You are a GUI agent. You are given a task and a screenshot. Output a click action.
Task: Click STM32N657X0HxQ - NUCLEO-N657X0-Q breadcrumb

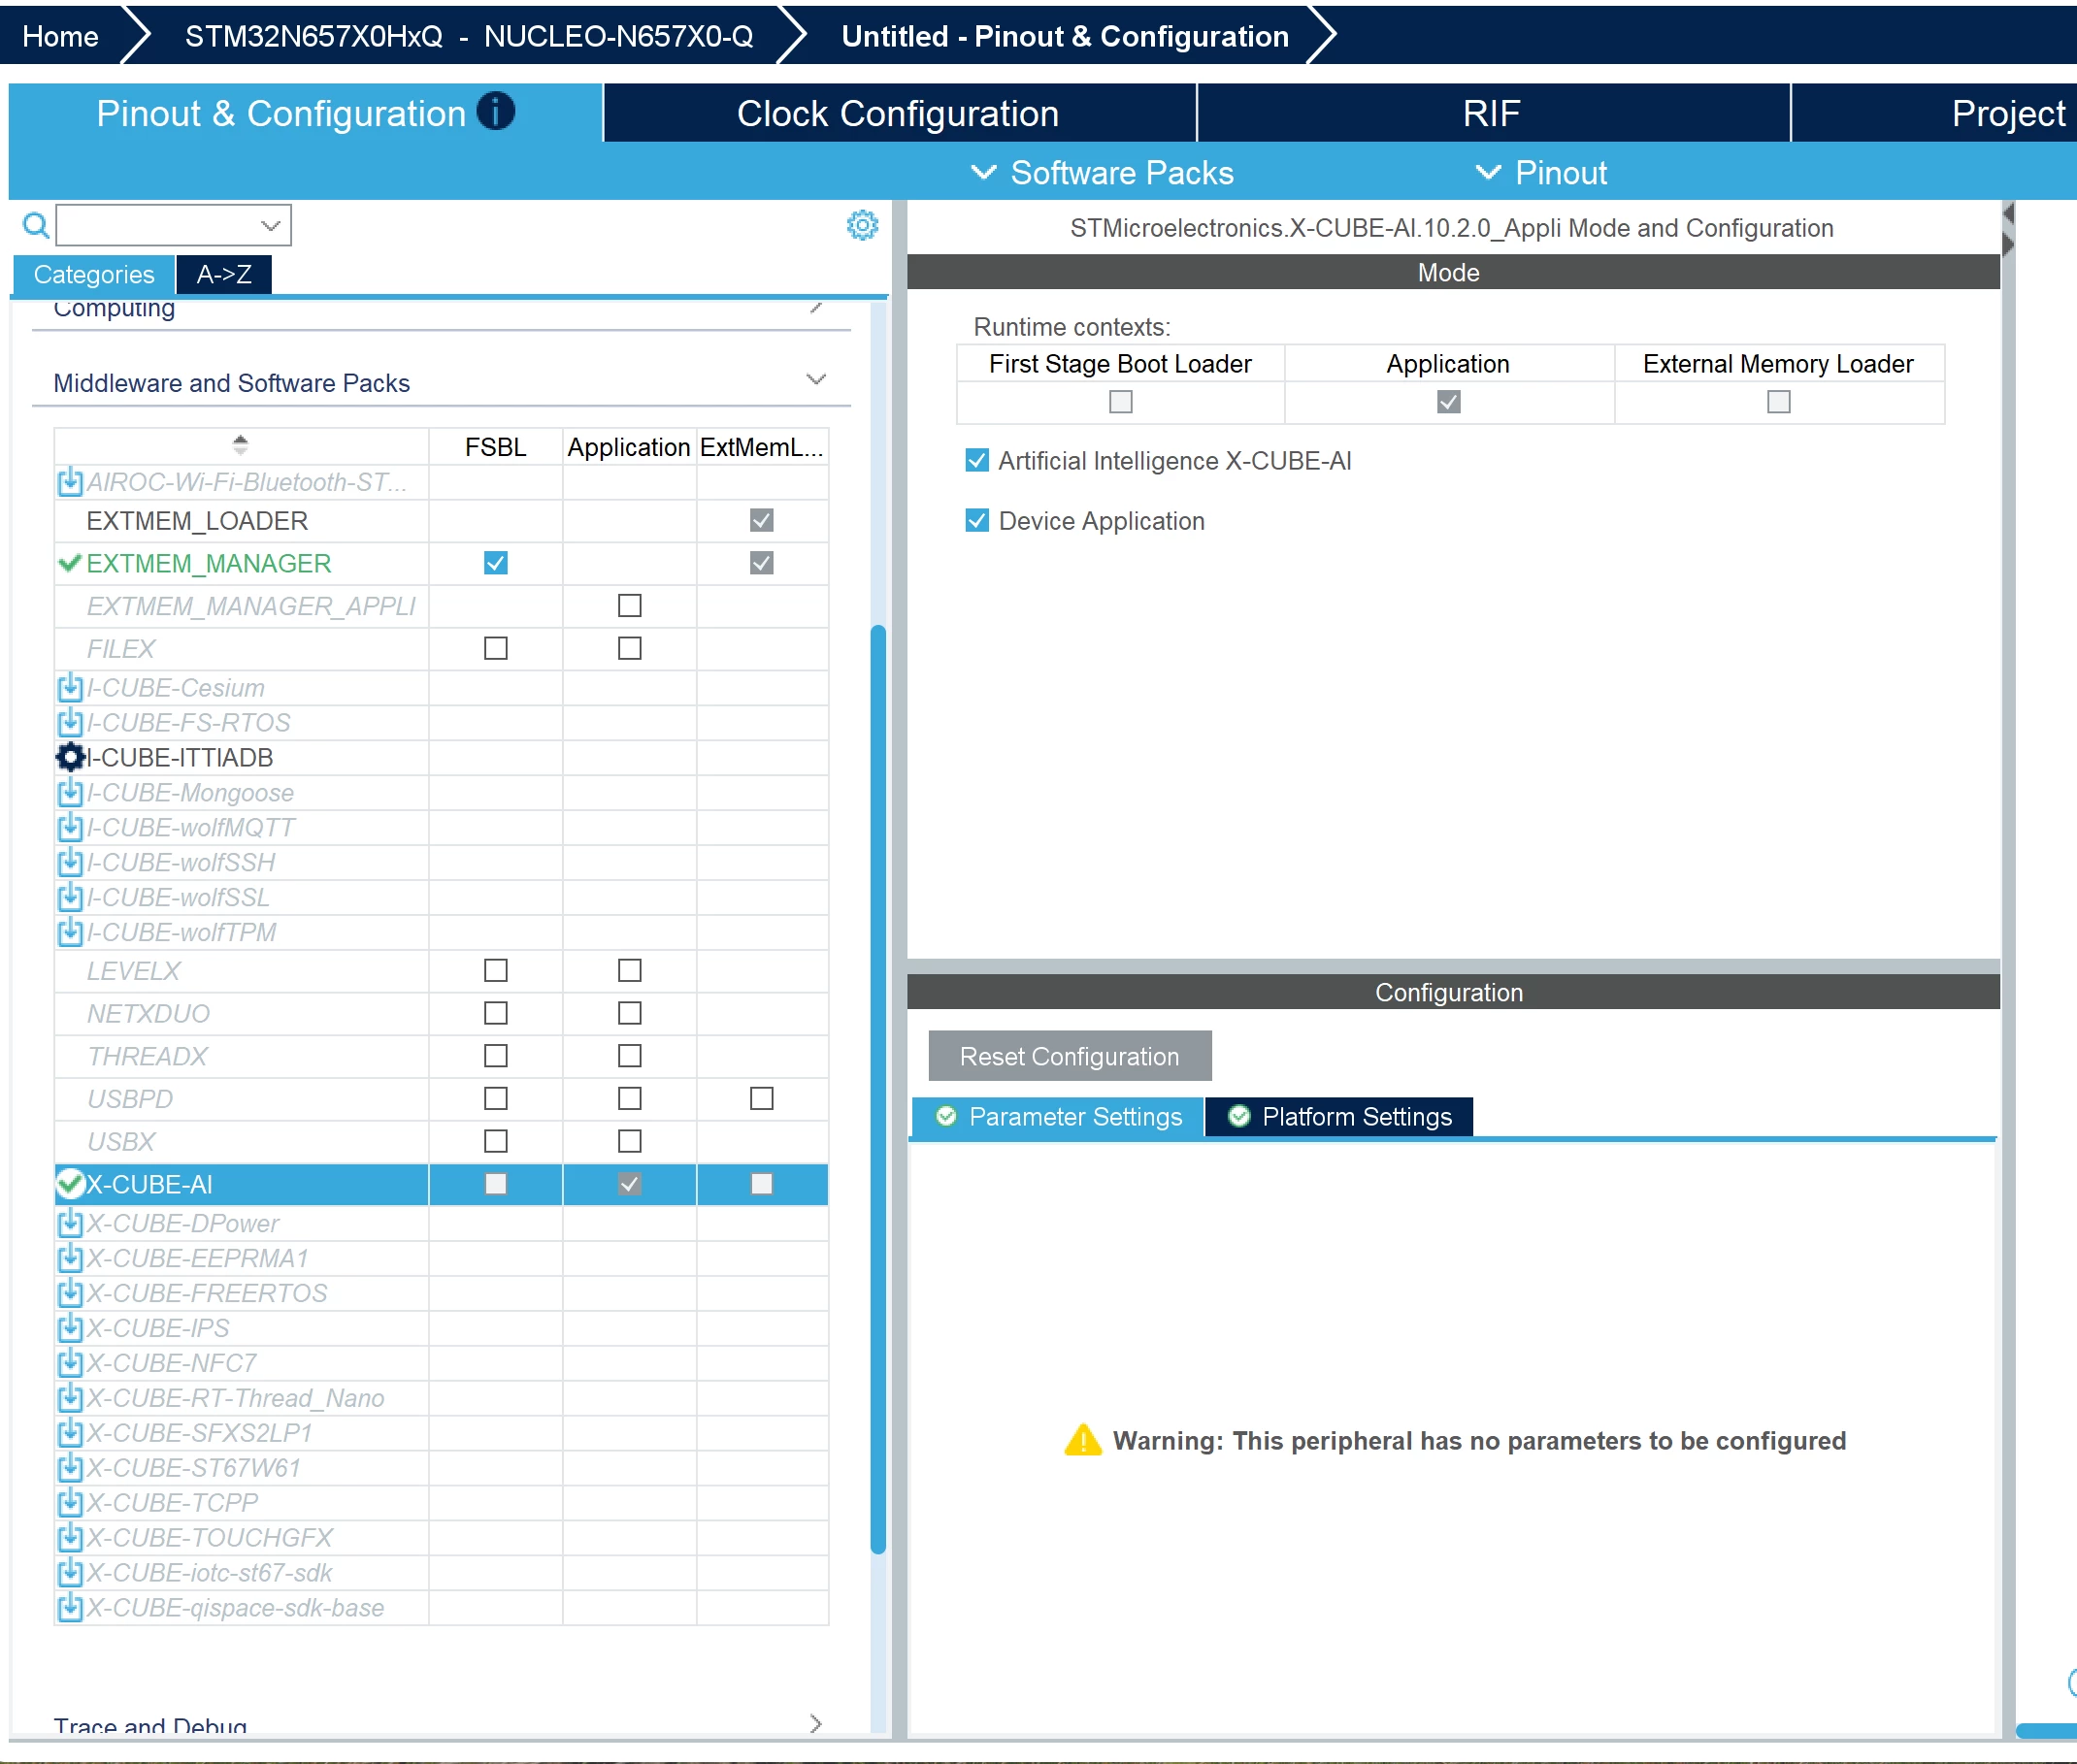(x=469, y=36)
